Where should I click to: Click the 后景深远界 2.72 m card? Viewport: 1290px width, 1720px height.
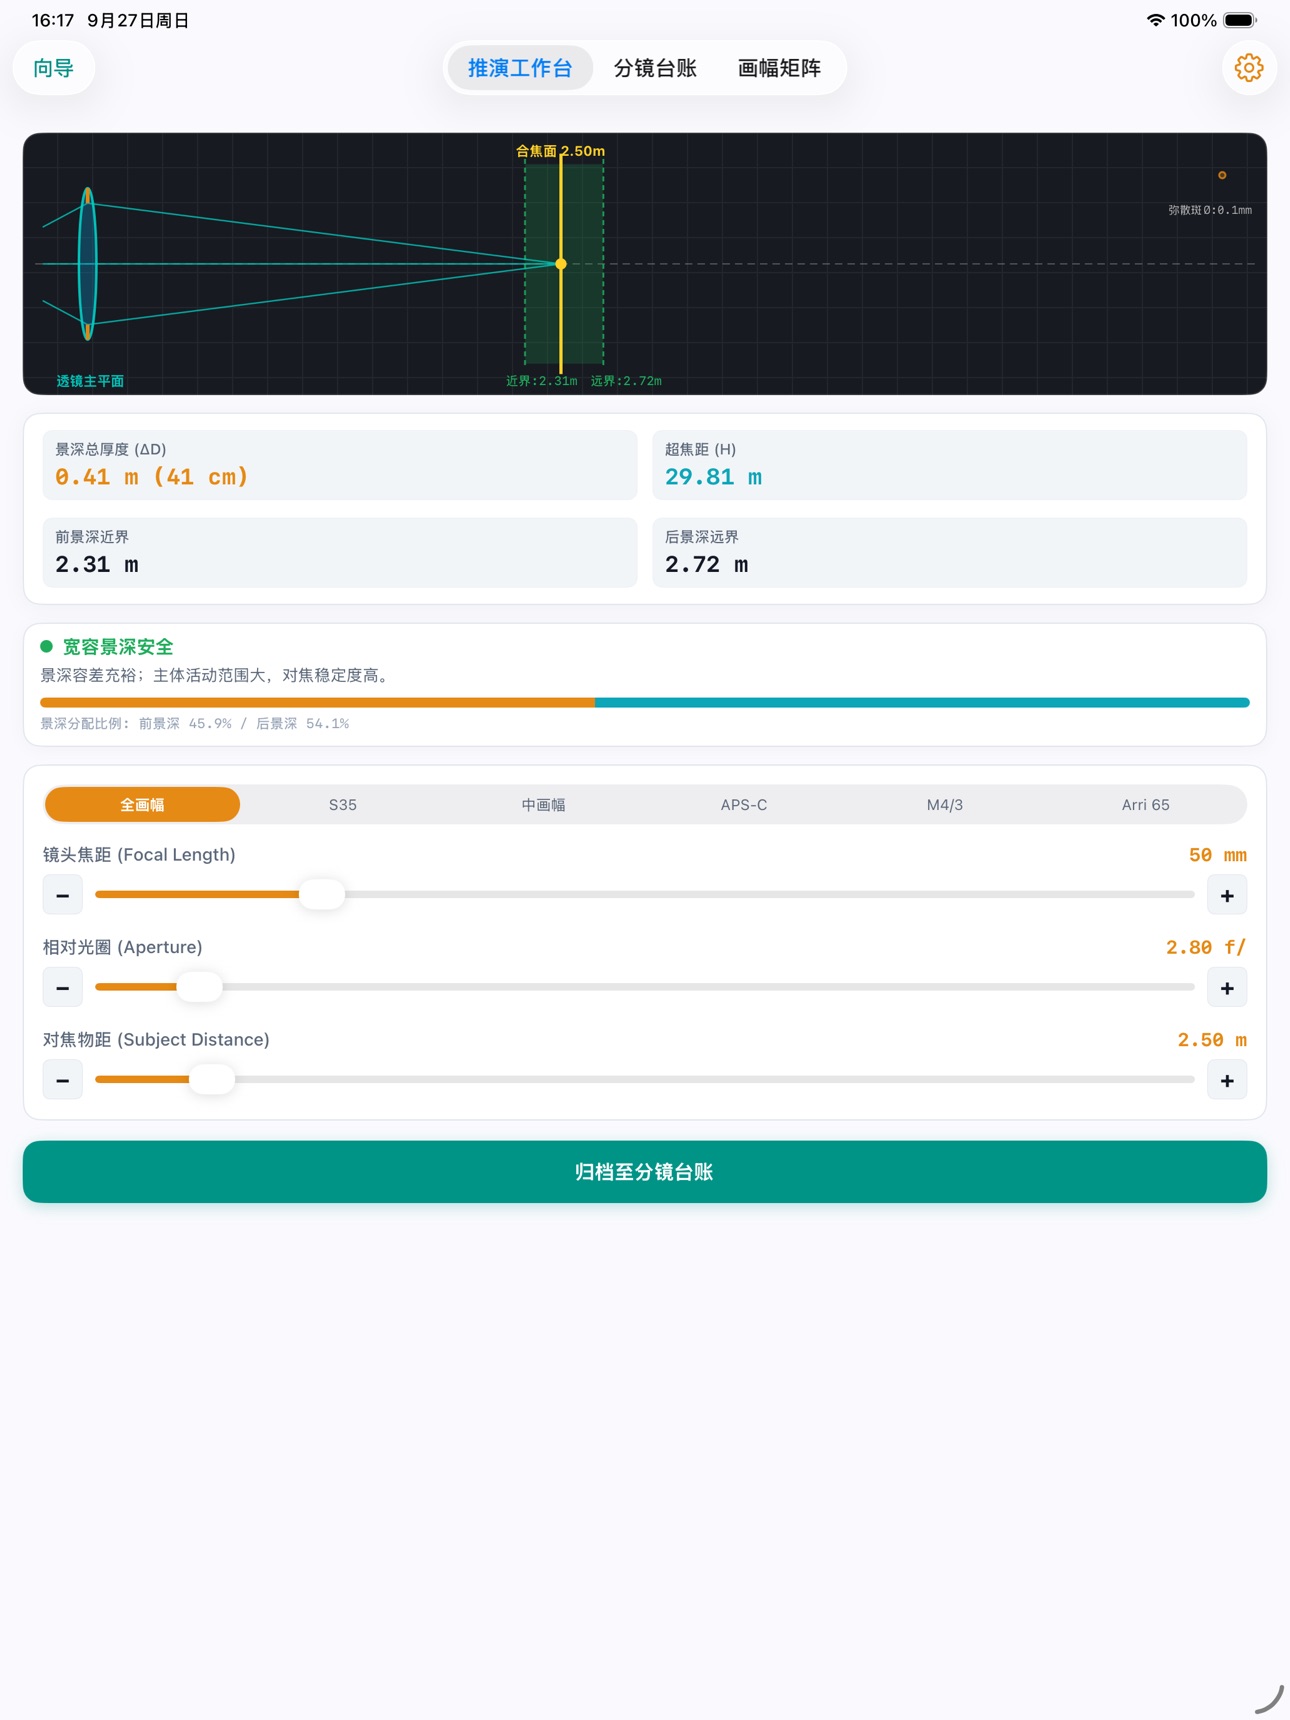click(950, 552)
